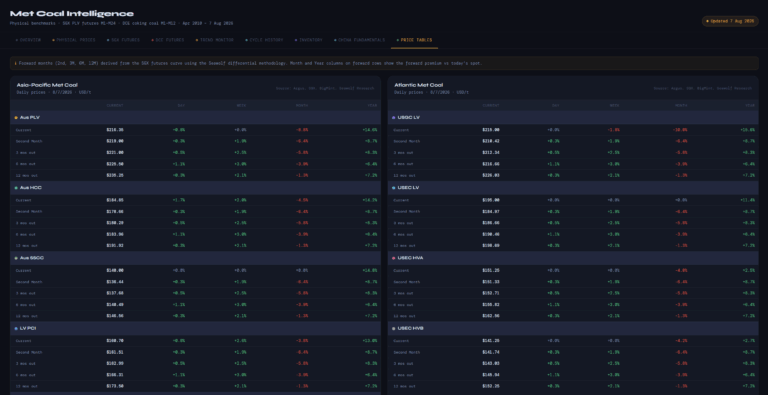
Task: Open the SGX Futures tab
Action: [x=123, y=40]
